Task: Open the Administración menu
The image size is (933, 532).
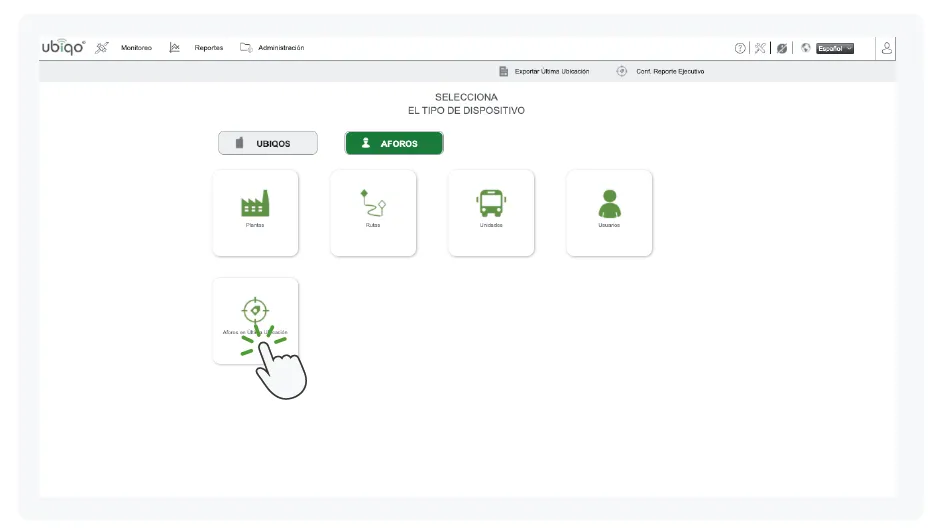Action: 281,48
